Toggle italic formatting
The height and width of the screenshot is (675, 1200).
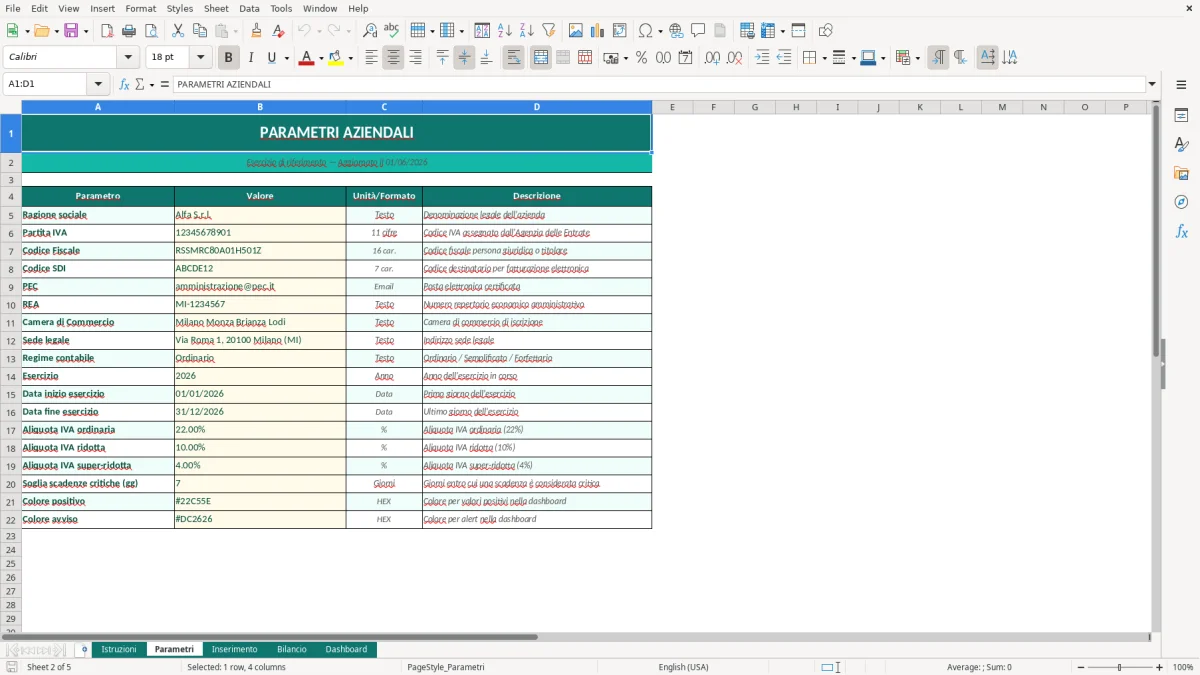click(x=250, y=58)
